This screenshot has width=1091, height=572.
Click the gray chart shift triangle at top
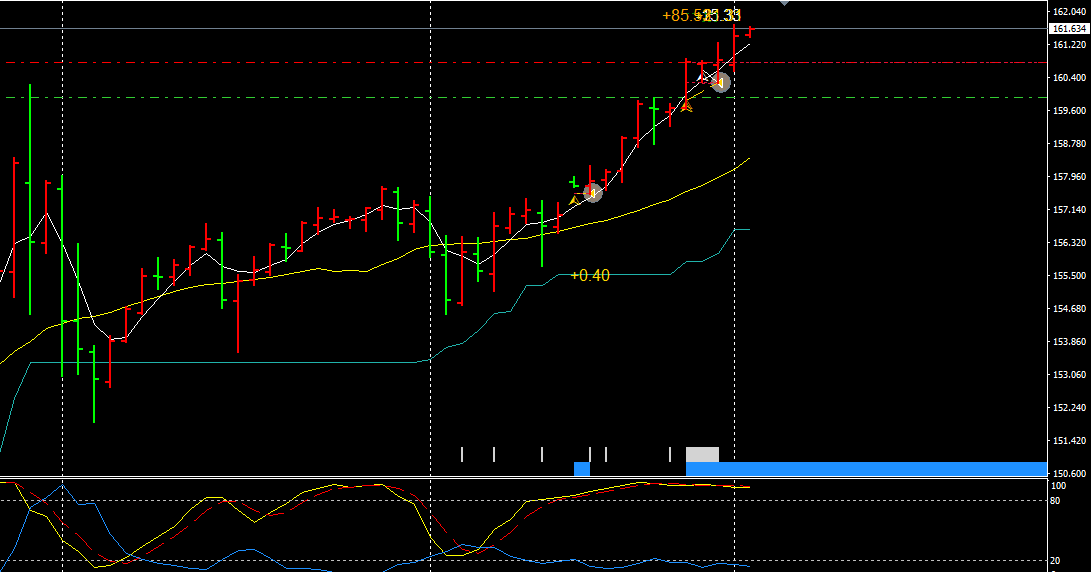coord(784,3)
